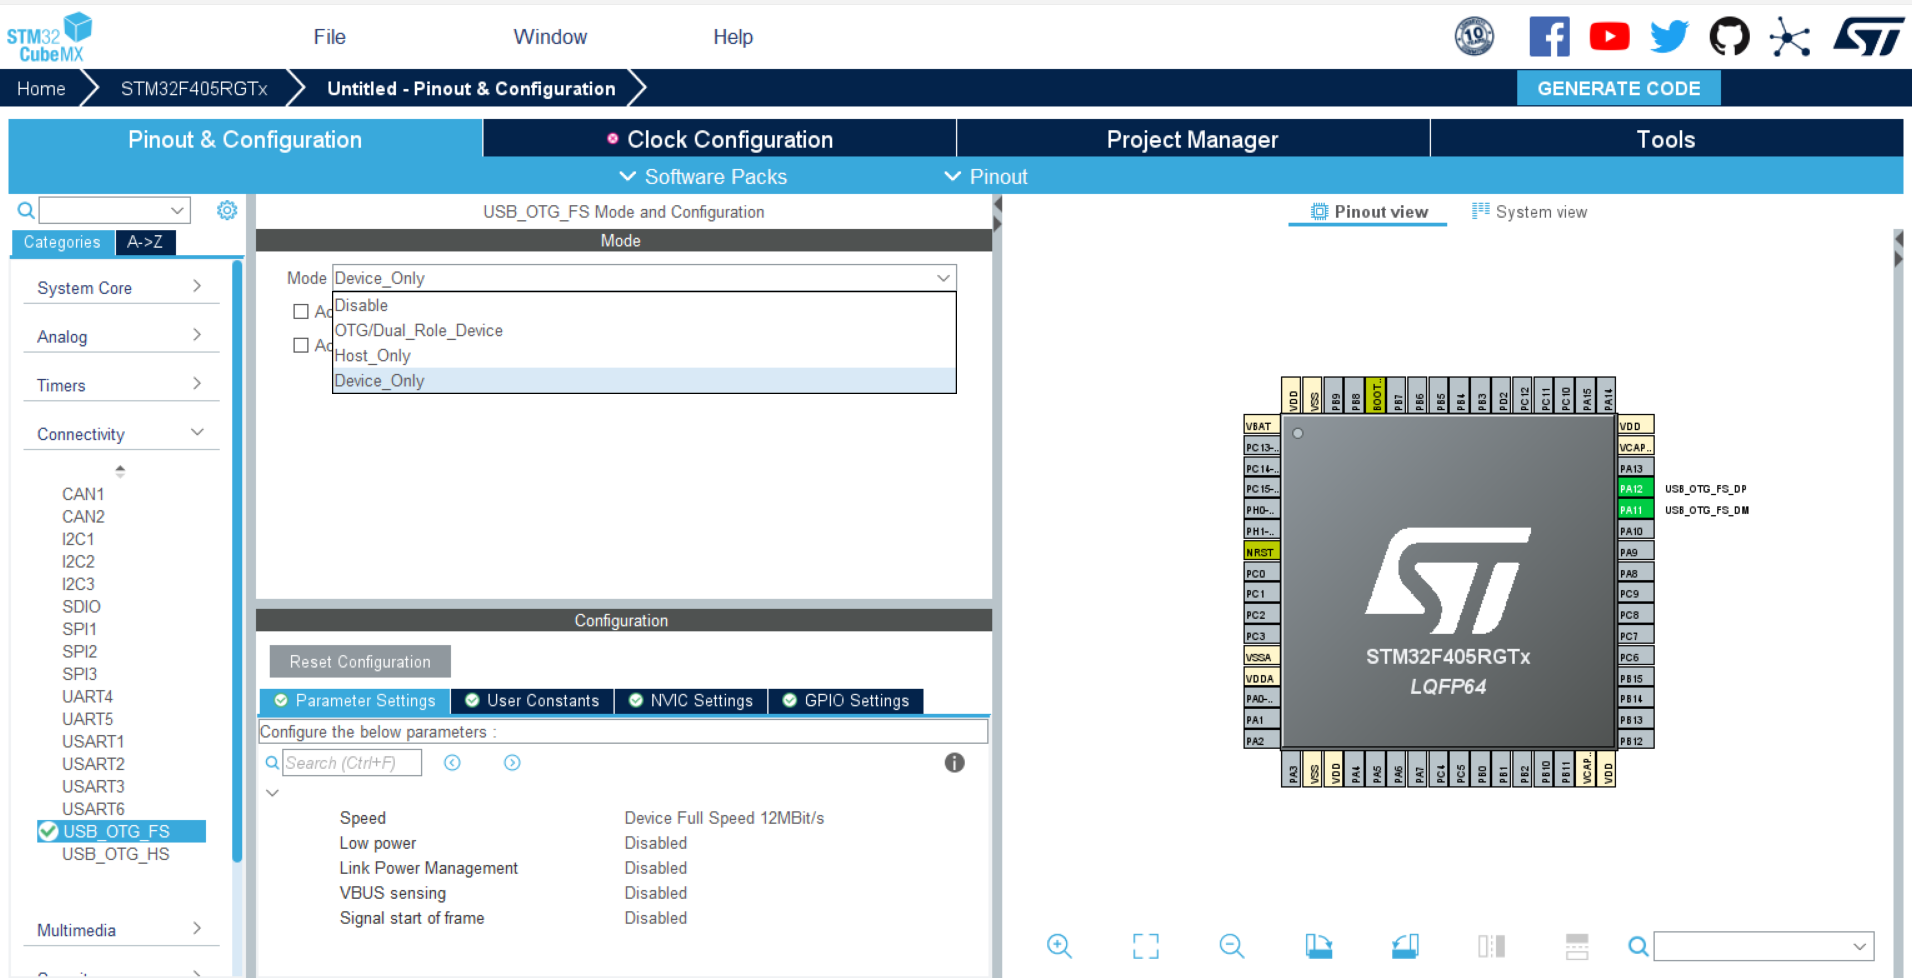The image size is (1912, 978).
Task: Open the NVIC Settings tab
Action: point(690,701)
